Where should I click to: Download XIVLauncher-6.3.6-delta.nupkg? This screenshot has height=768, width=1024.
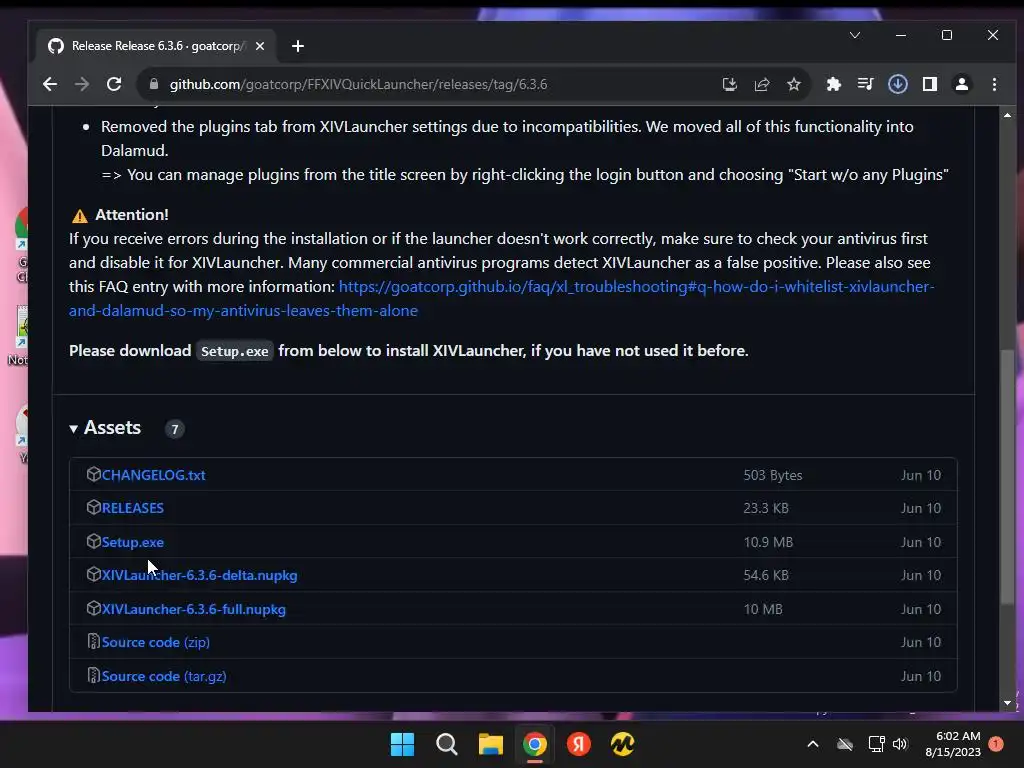[x=199, y=575]
